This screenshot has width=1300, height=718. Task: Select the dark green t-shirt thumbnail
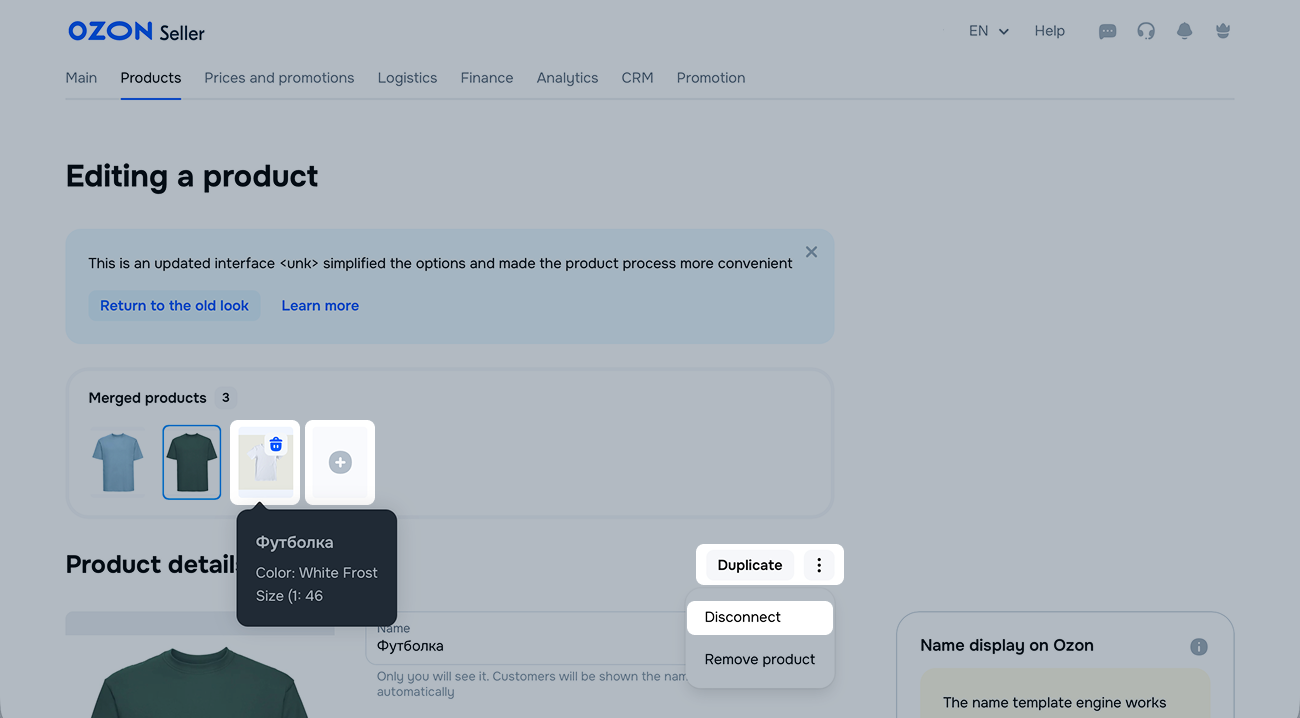[192, 462]
